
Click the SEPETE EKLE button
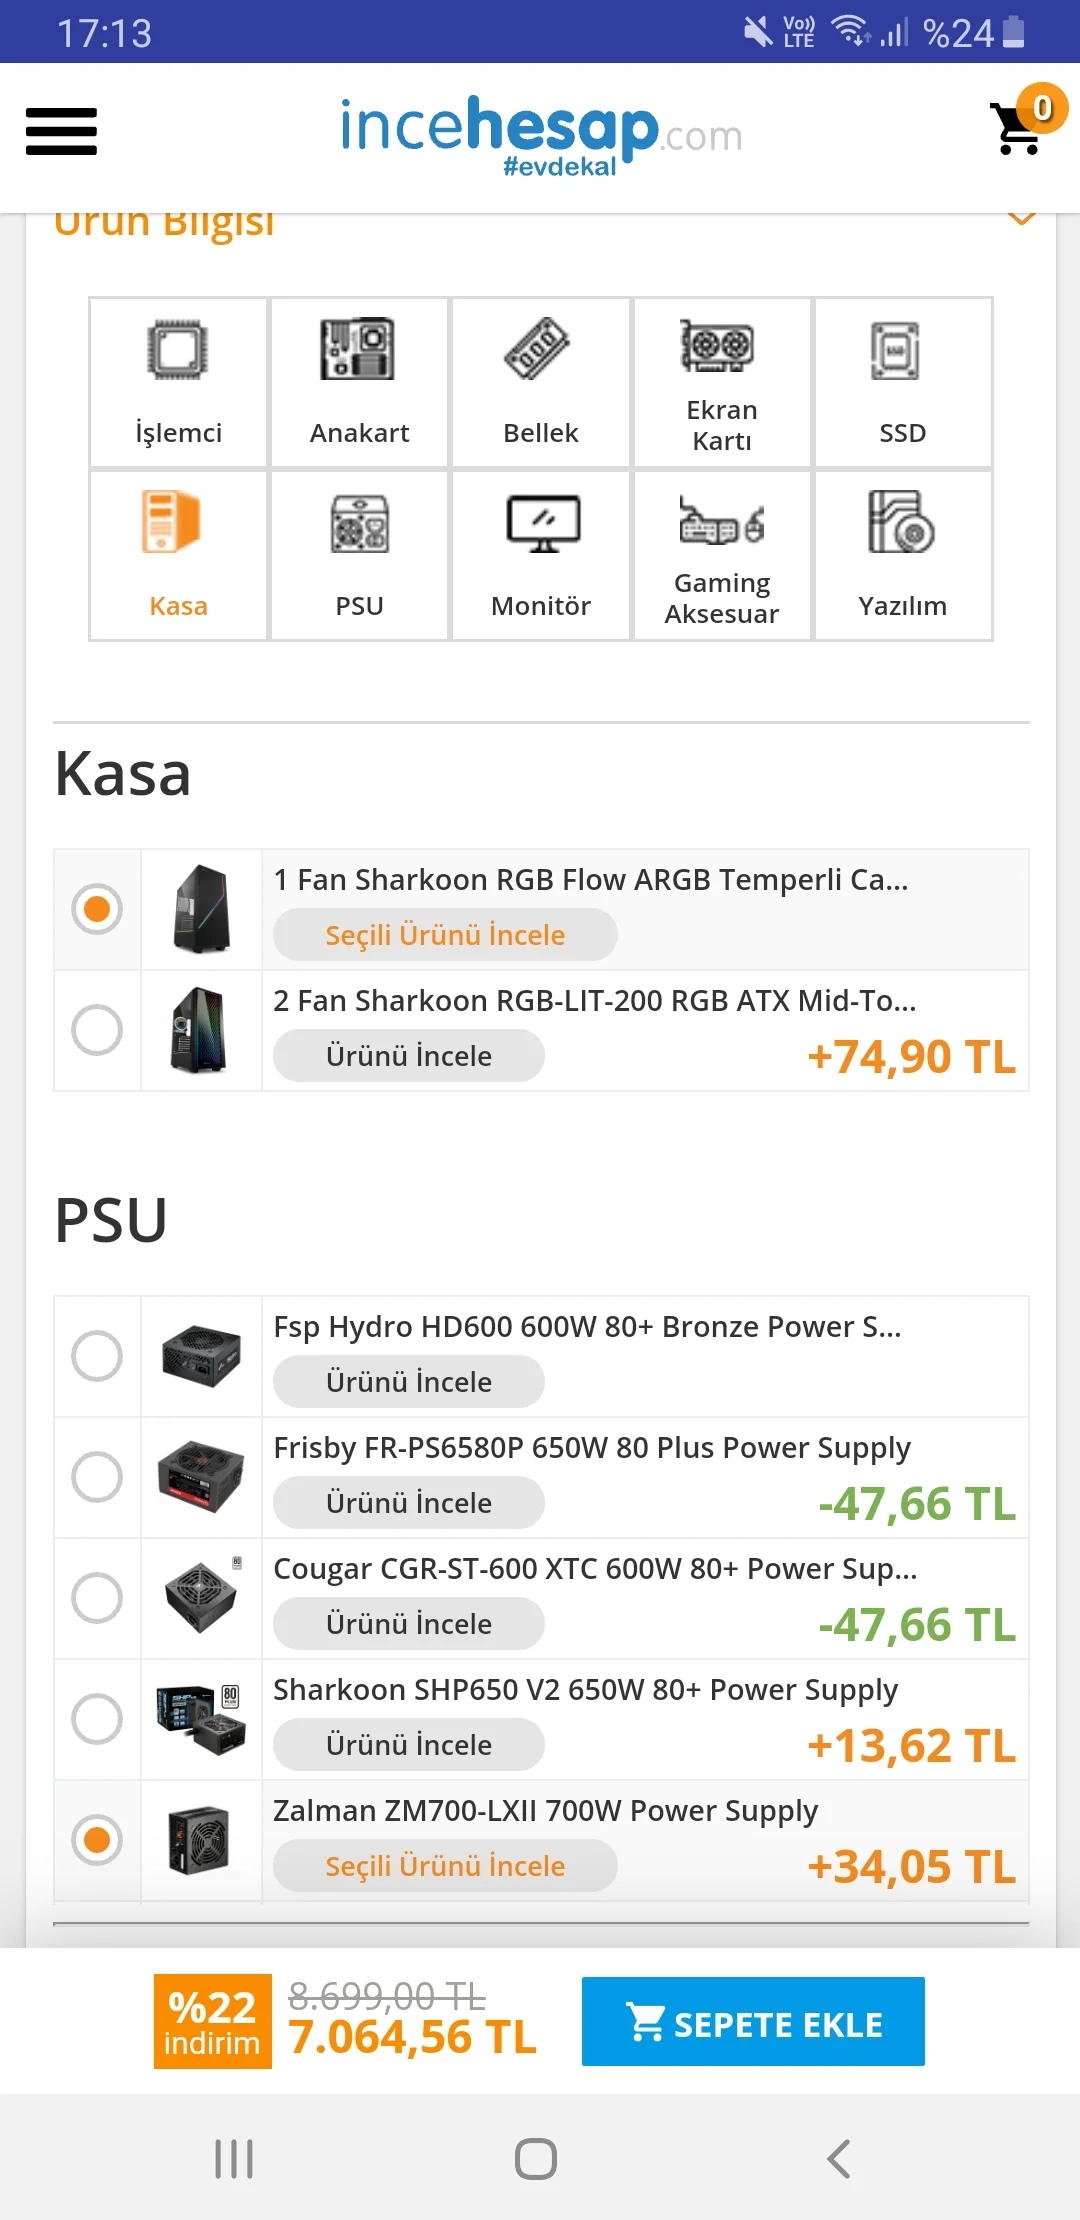(753, 2021)
